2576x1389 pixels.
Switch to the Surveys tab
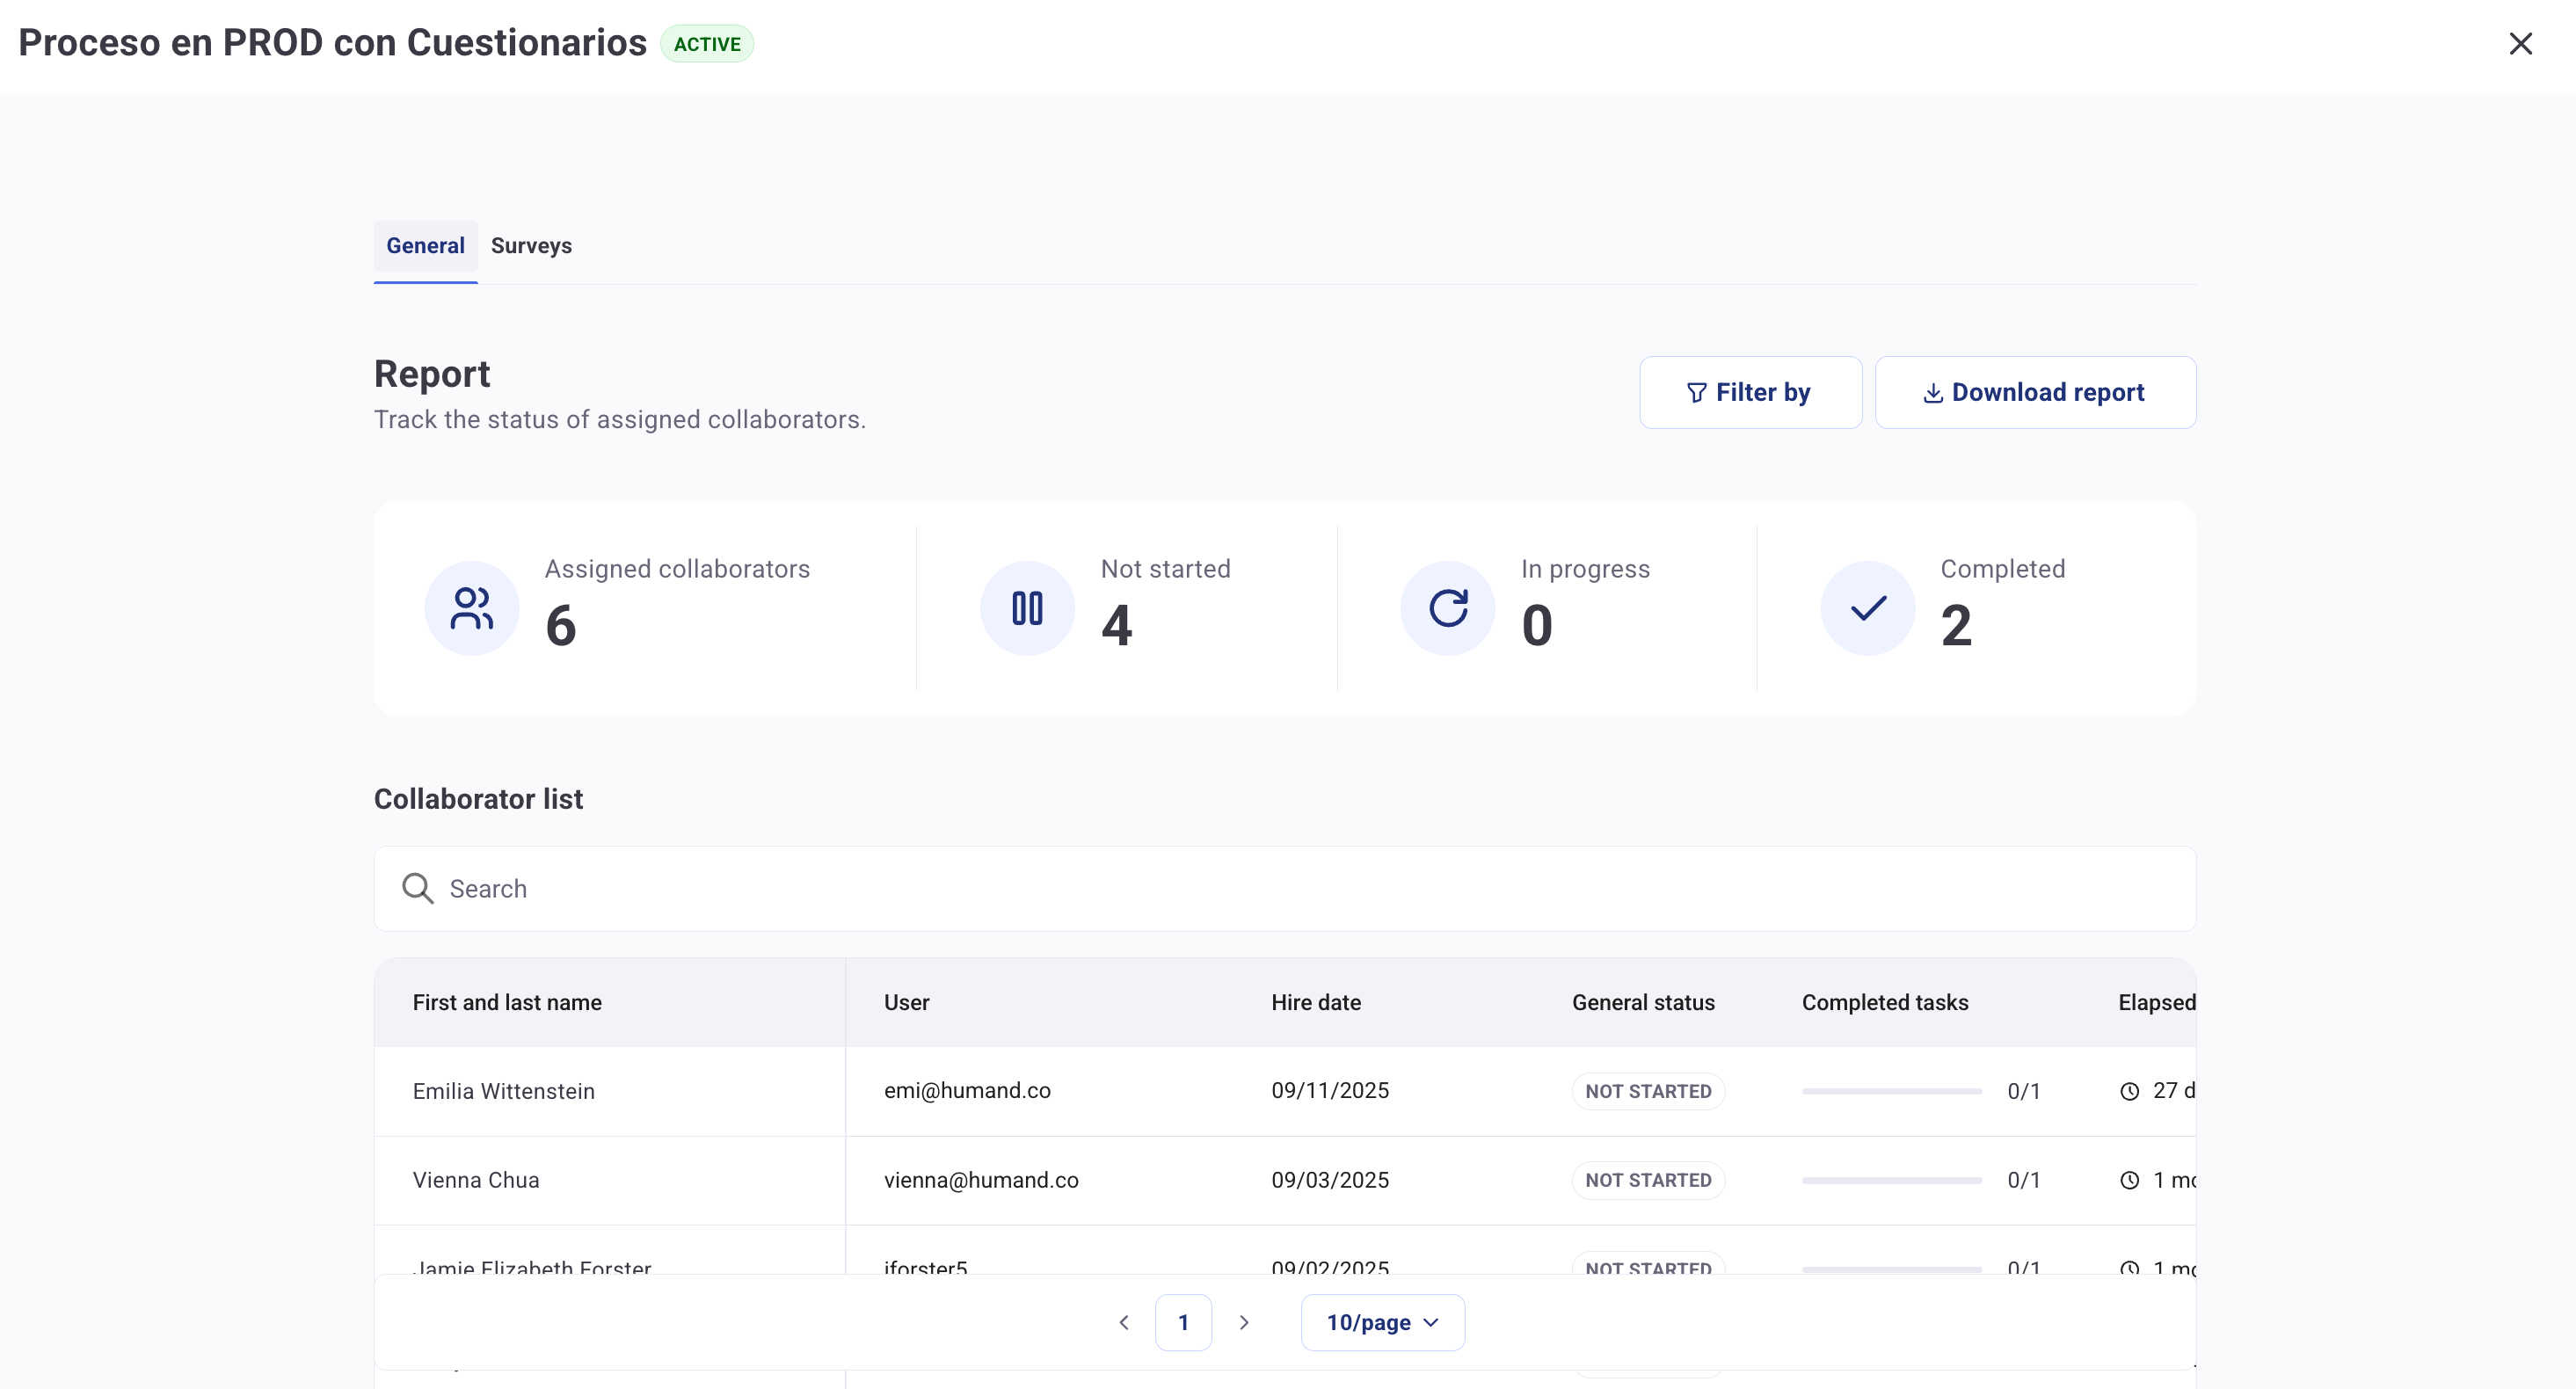[x=531, y=246]
